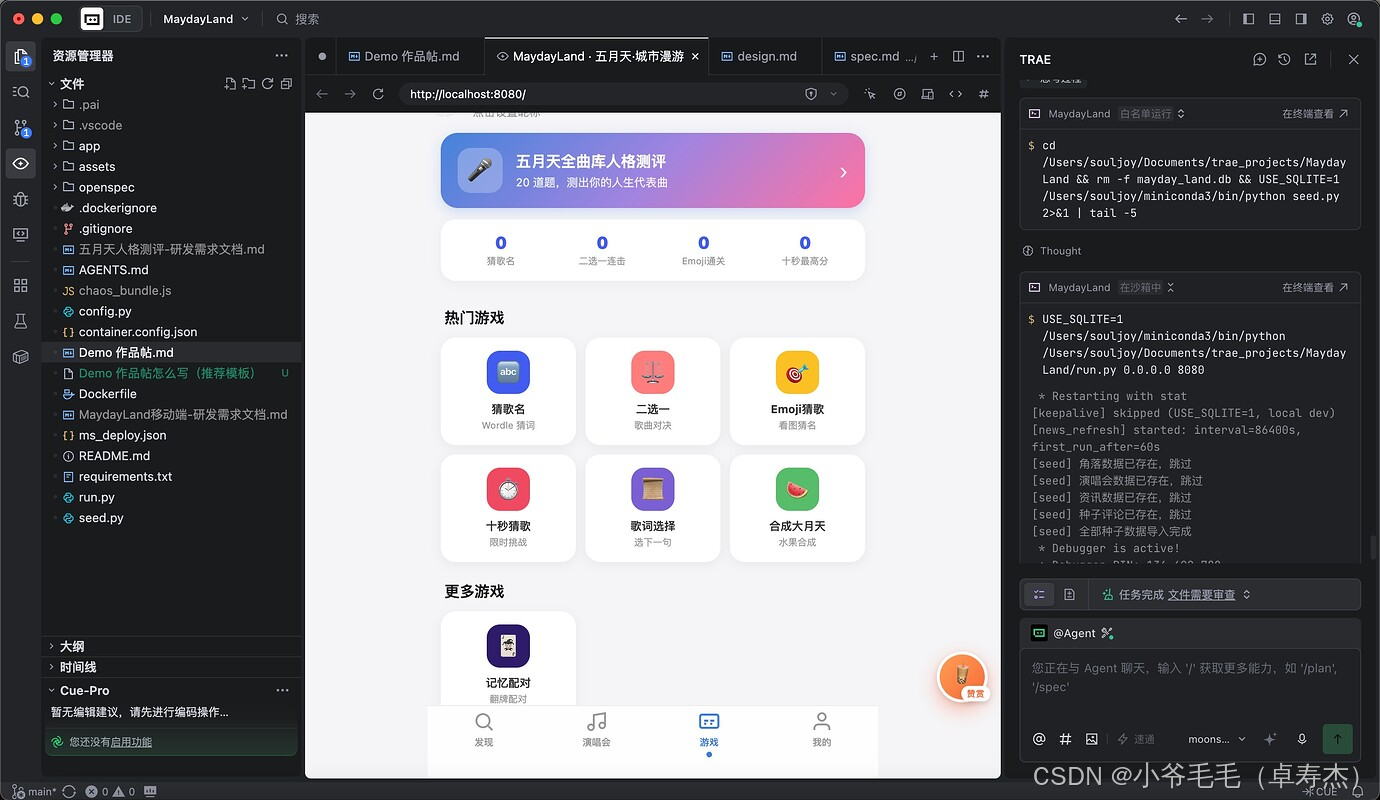Open the testing flask icon in activity bar
Screen dimensions: 1380x800
click(20, 321)
